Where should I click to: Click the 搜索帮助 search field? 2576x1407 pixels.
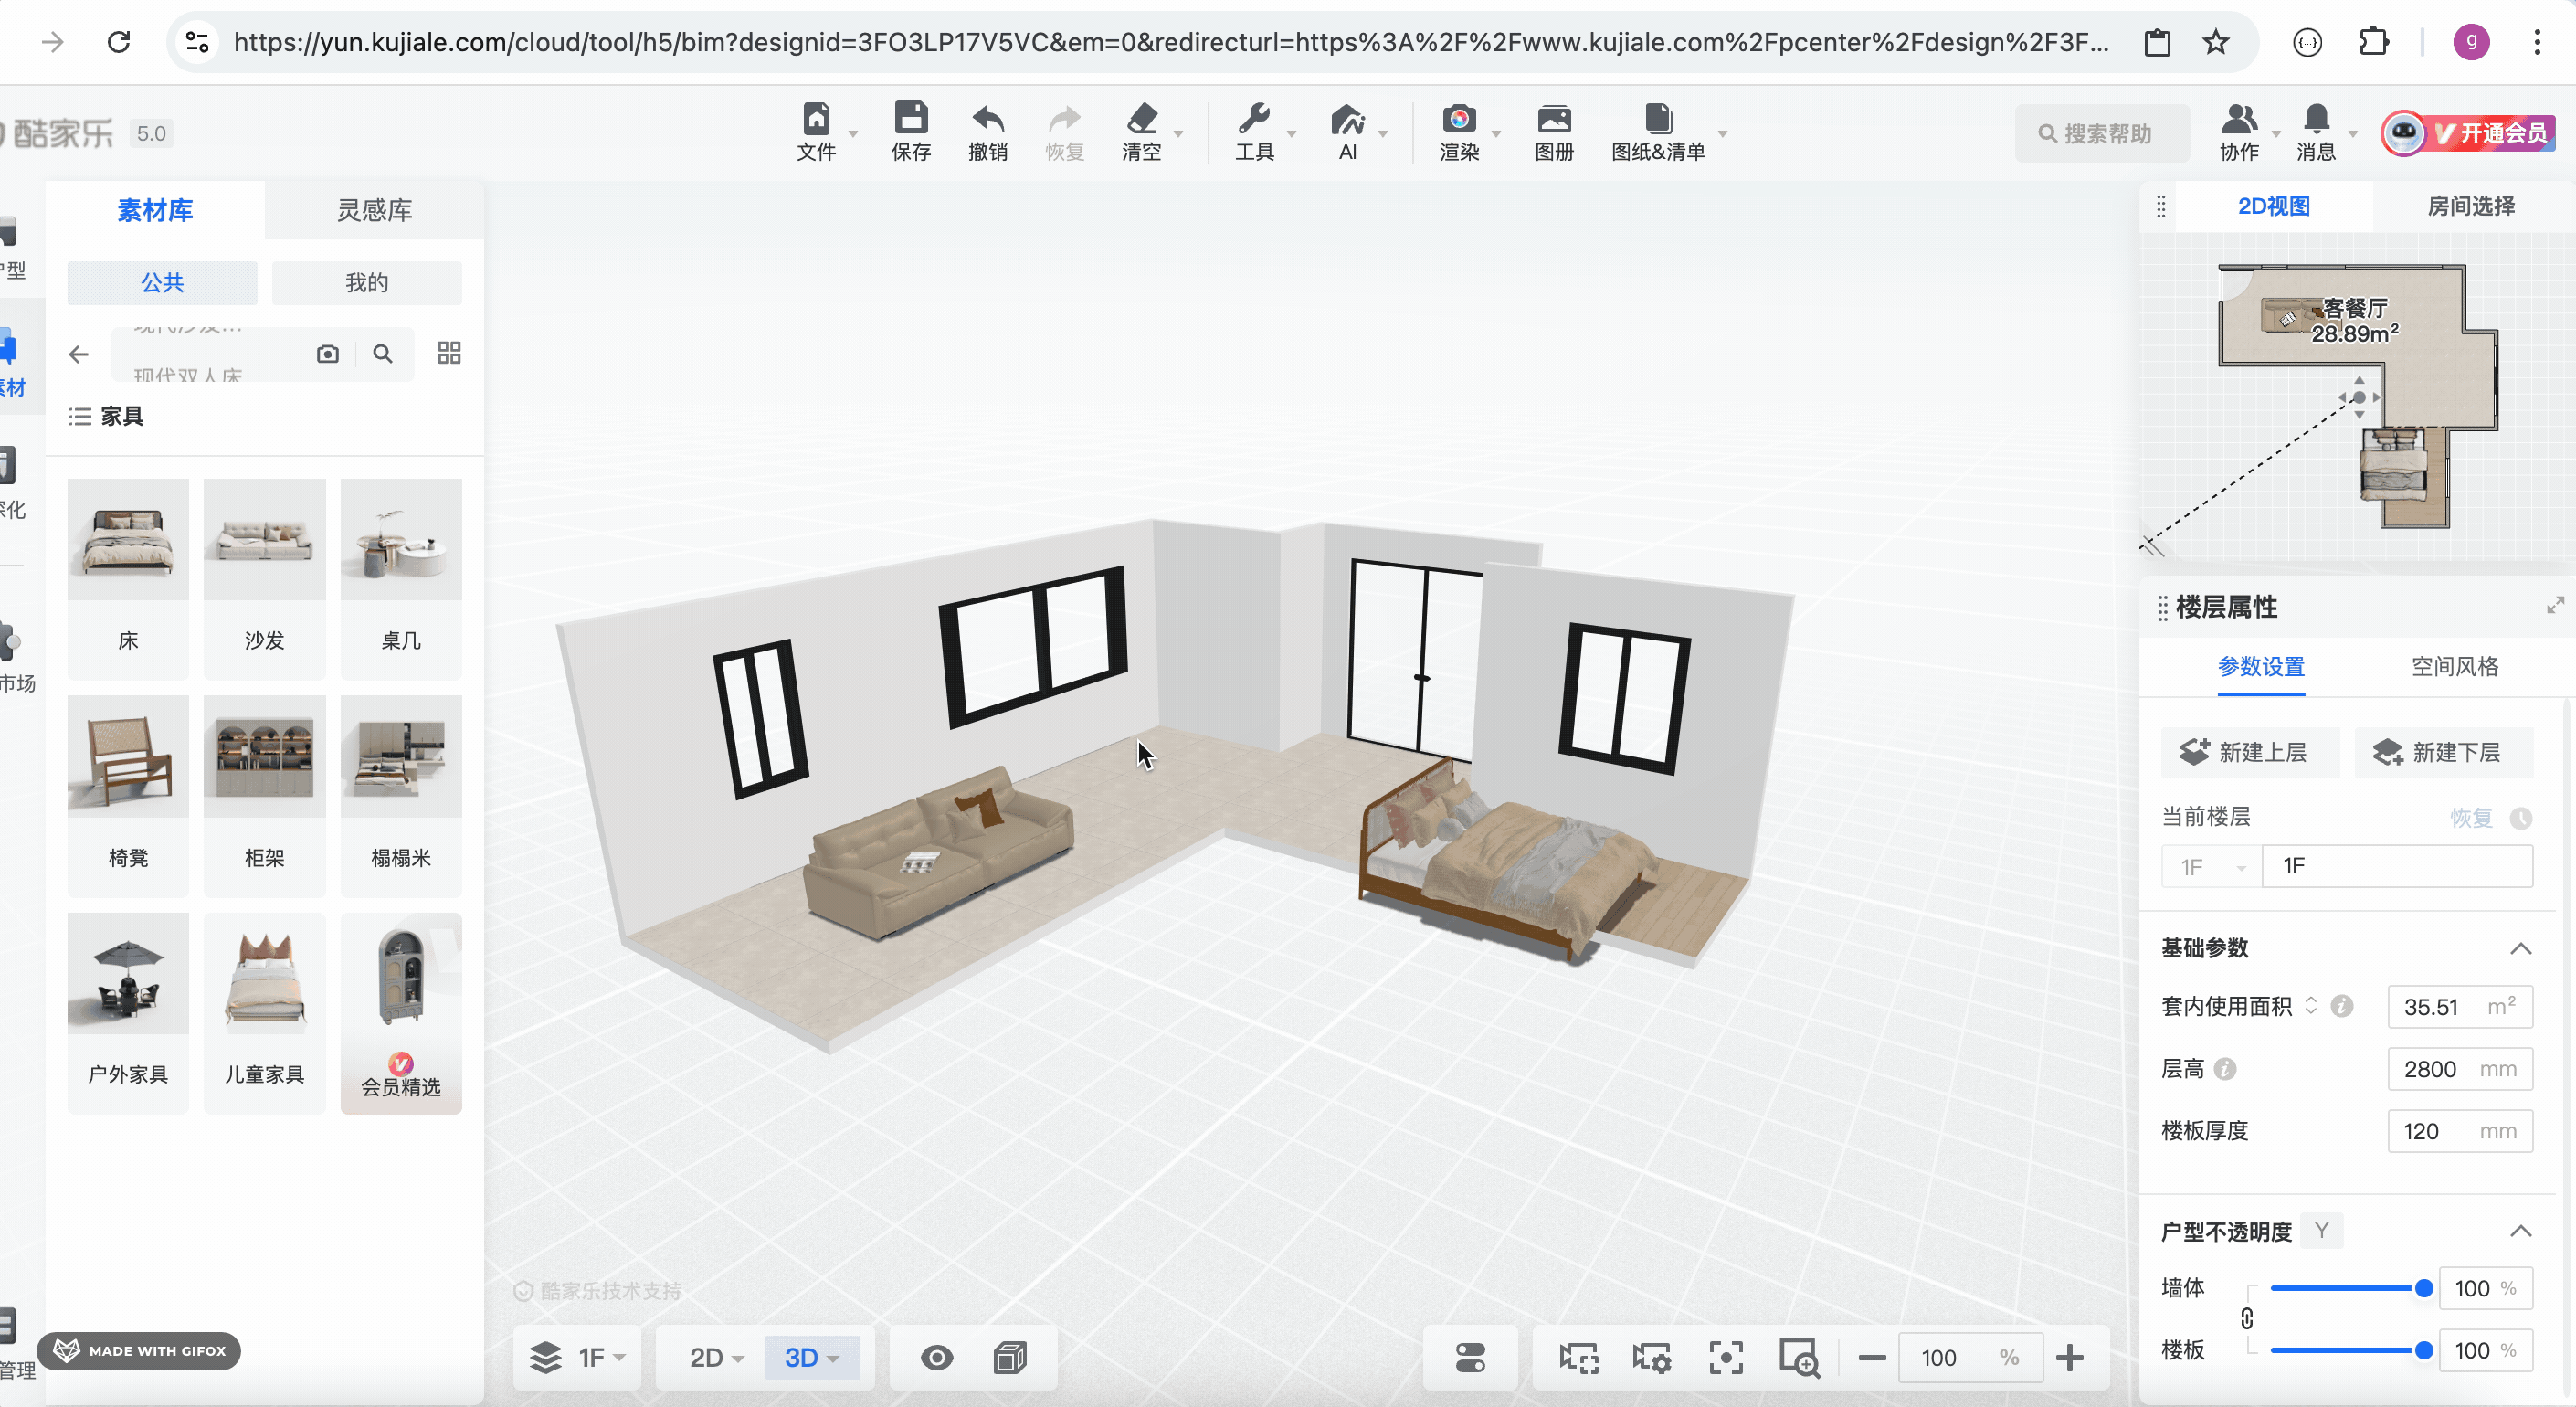(x=2101, y=133)
